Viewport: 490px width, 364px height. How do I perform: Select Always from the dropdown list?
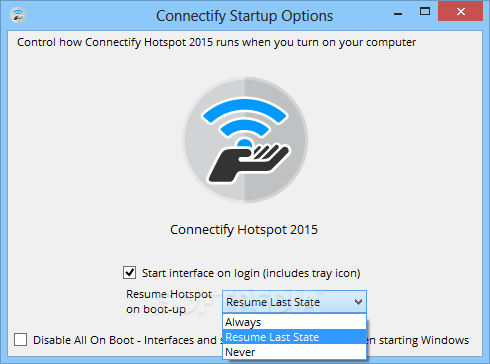294,322
